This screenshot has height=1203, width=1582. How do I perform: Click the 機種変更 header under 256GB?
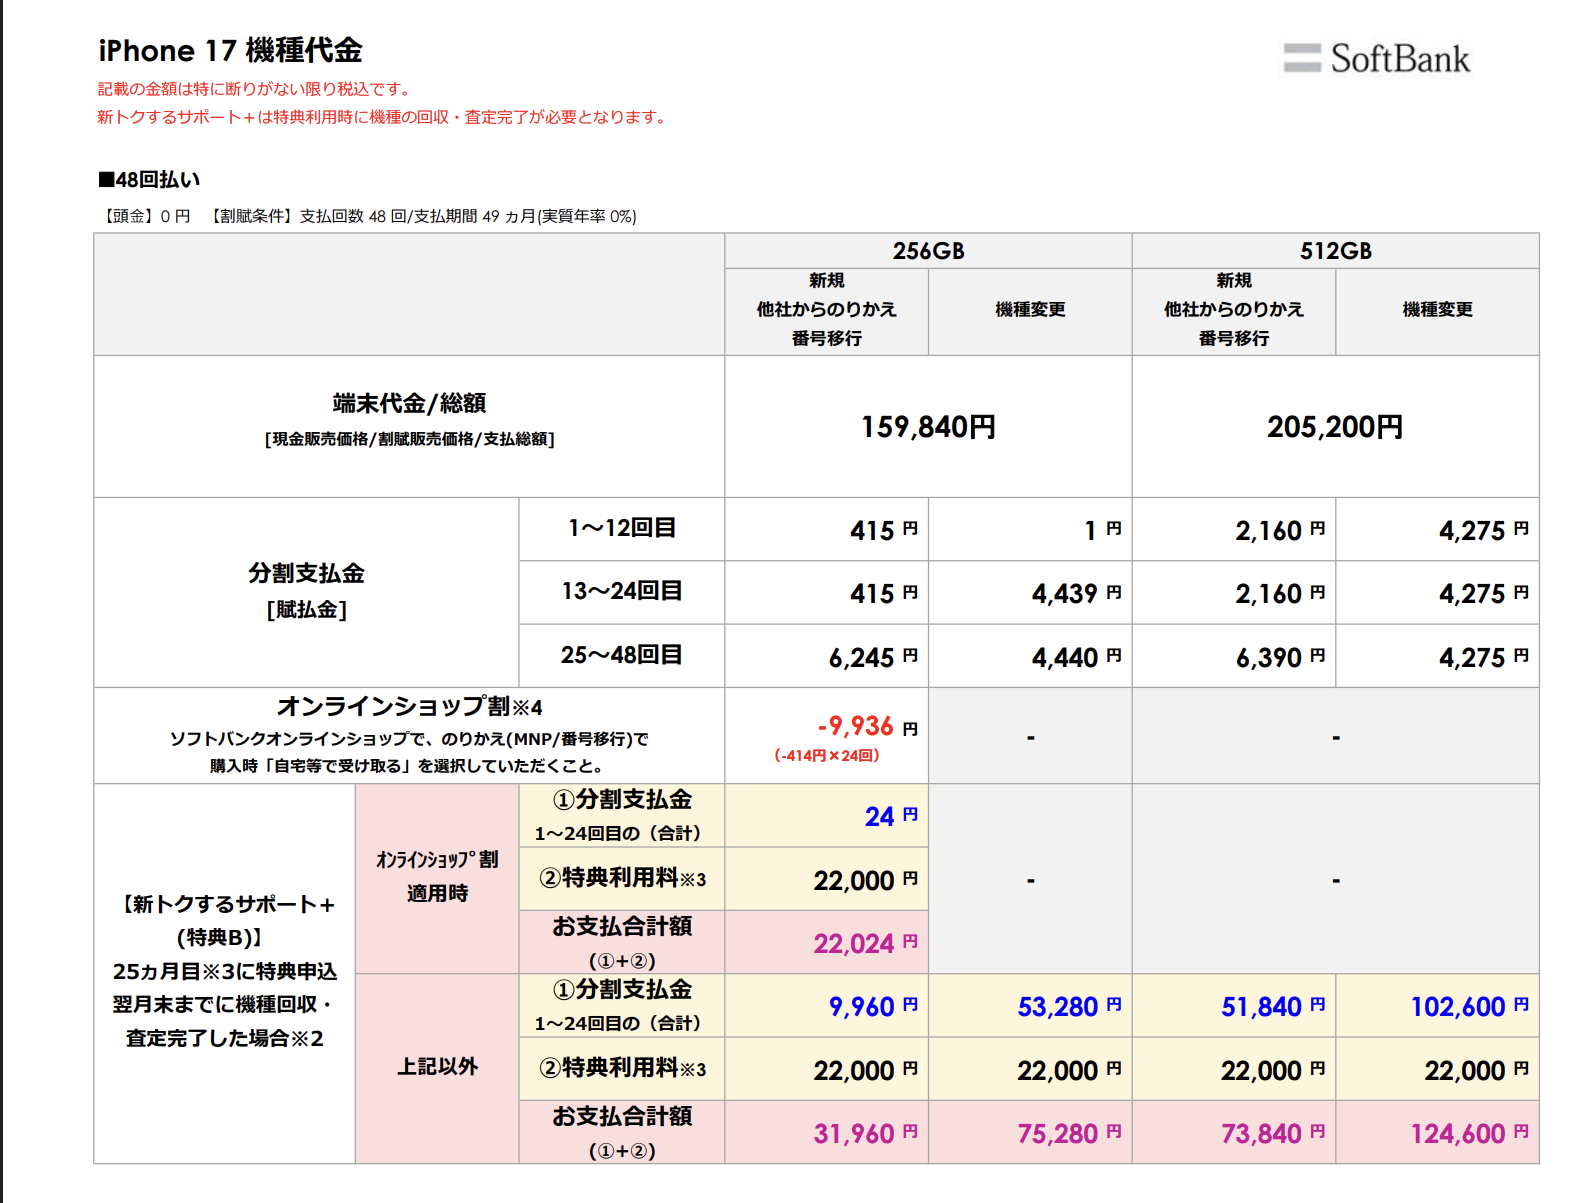(x=1030, y=310)
